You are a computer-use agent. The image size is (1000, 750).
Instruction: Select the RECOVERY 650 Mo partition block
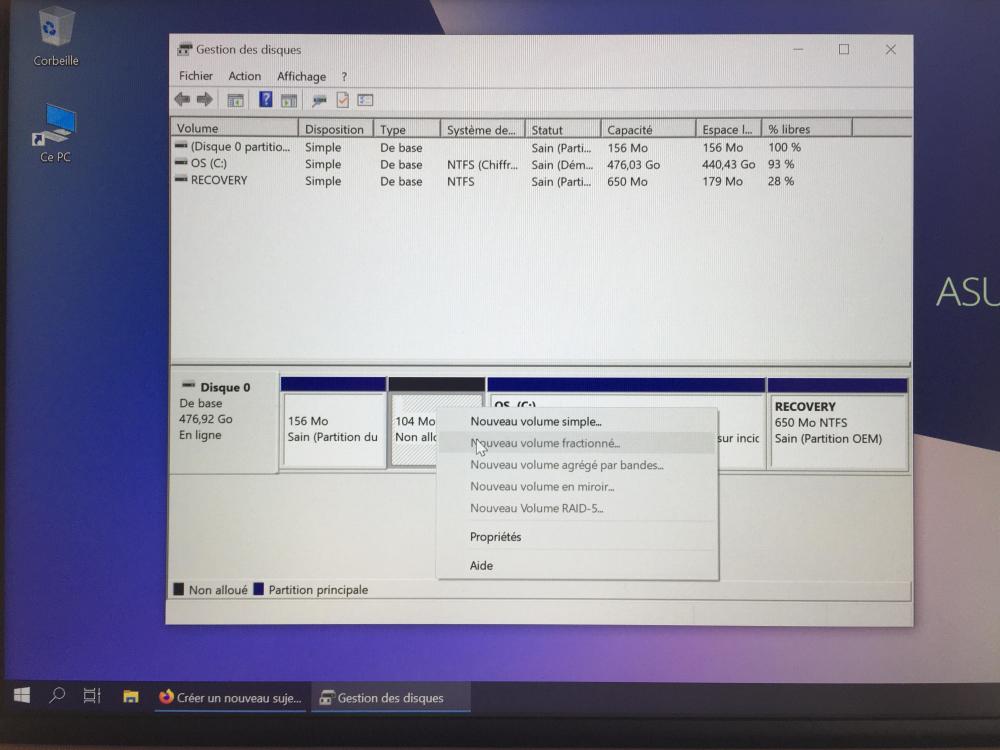coord(837,430)
